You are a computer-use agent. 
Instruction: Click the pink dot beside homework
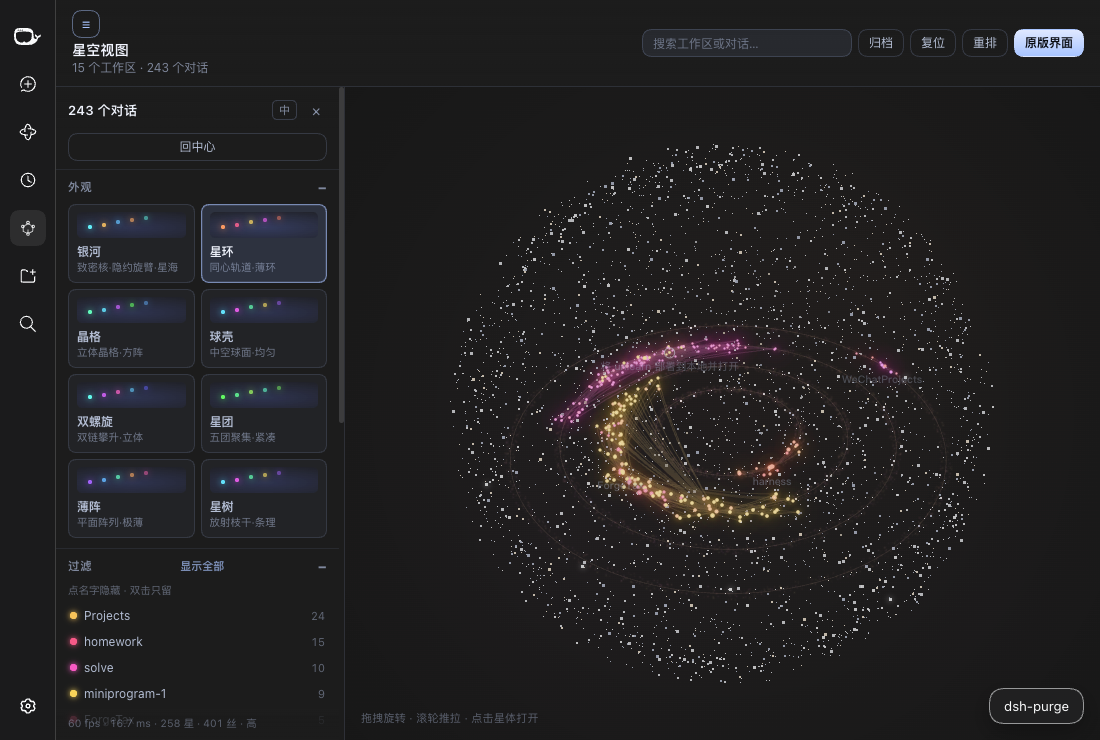(73, 642)
